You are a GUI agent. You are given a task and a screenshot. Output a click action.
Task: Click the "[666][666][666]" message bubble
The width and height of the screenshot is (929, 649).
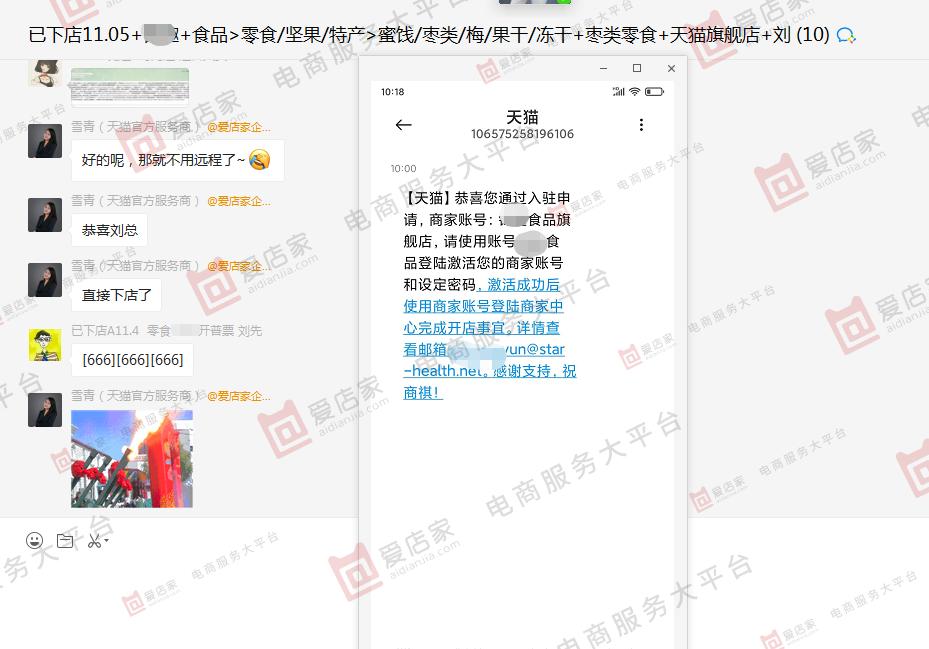coord(131,359)
